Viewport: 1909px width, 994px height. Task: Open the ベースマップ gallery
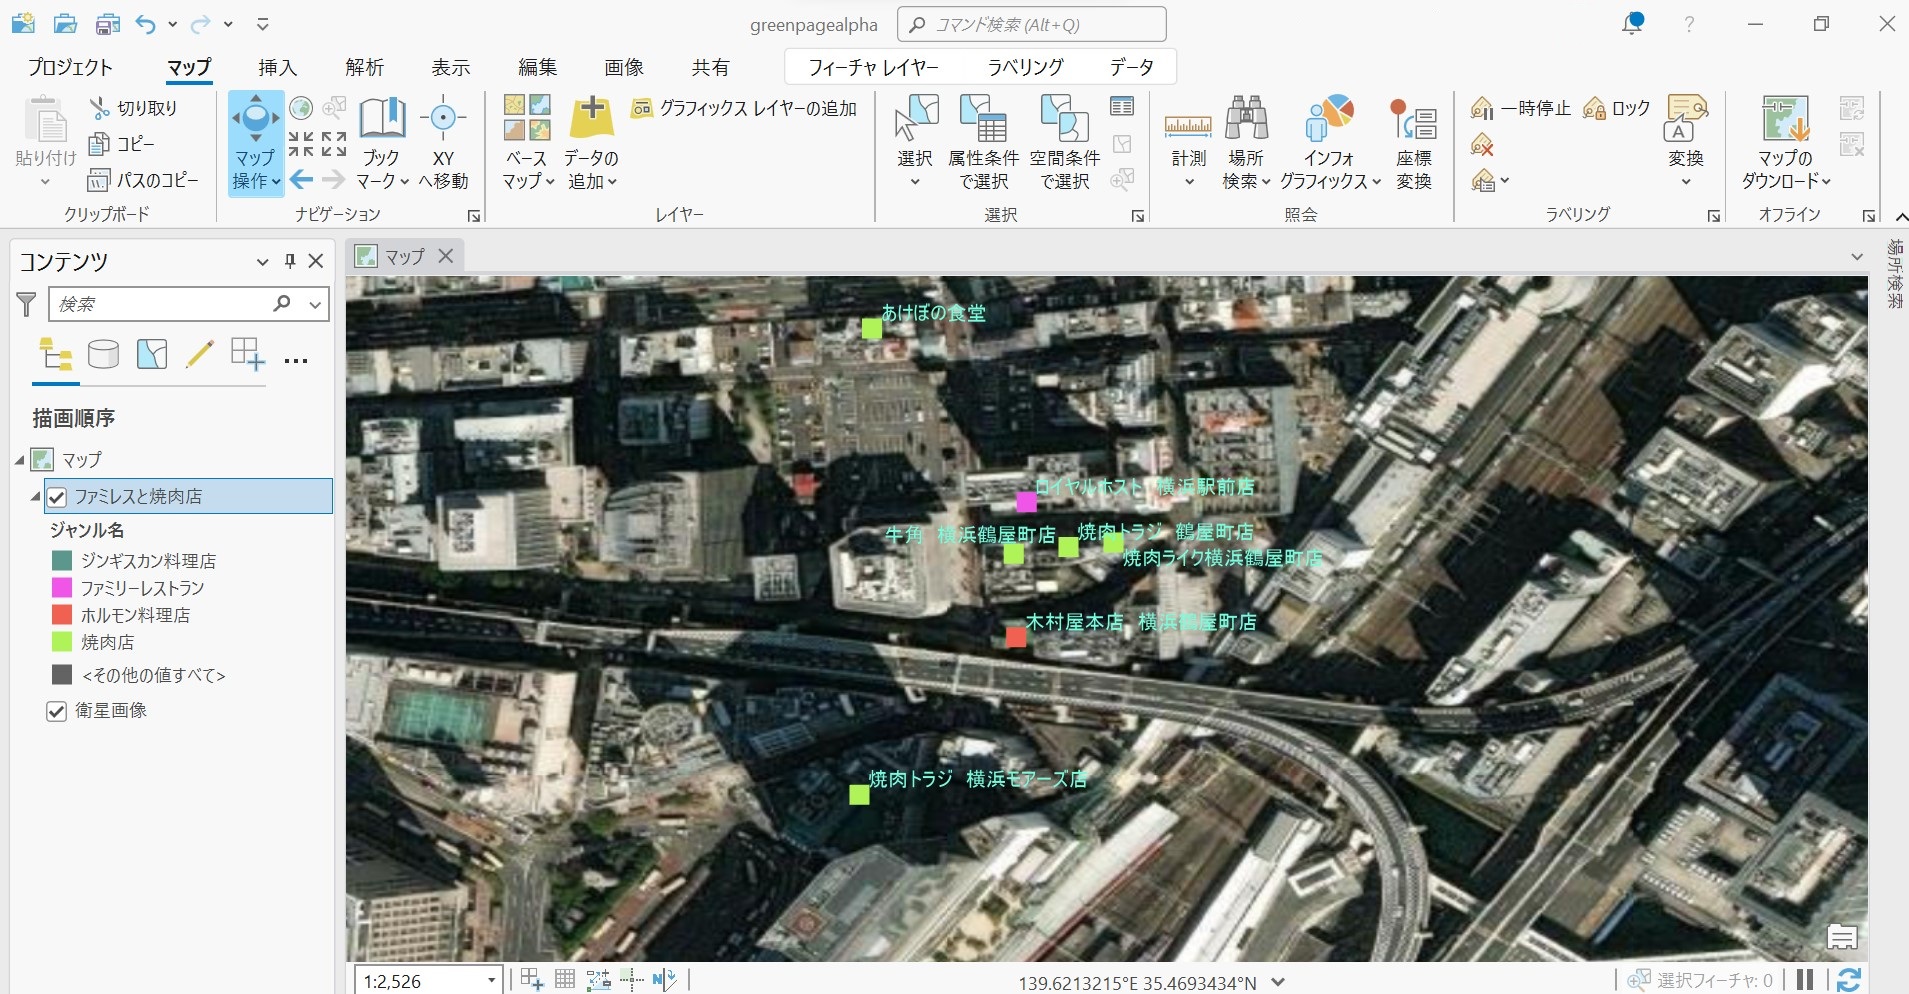coord(527,142)
